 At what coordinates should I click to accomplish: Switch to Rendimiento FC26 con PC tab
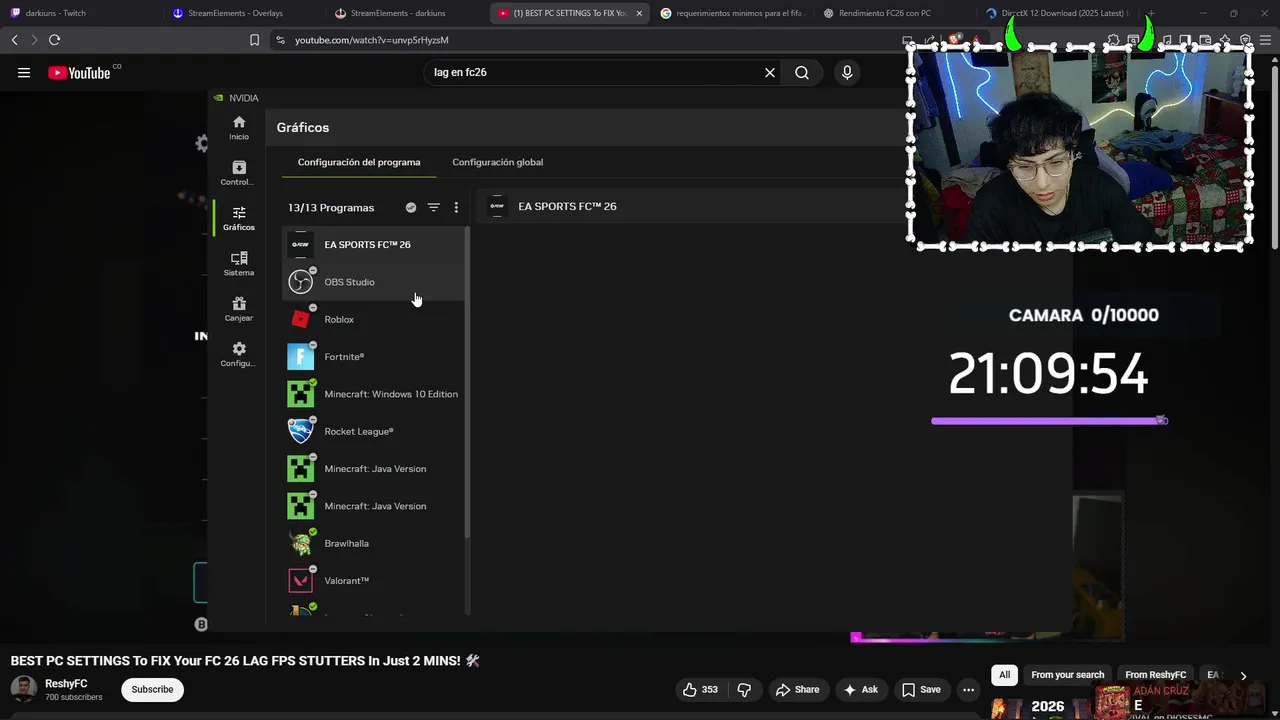click(x=893, y=13)
